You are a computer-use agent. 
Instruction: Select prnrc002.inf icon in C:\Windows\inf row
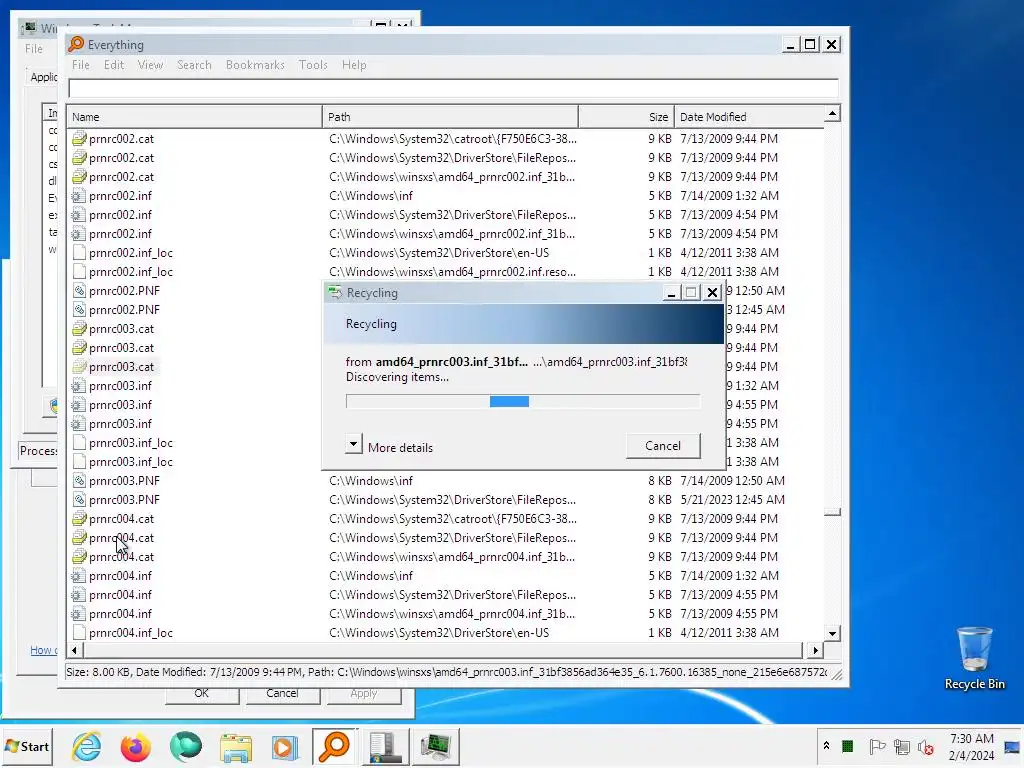pos(79,195)
